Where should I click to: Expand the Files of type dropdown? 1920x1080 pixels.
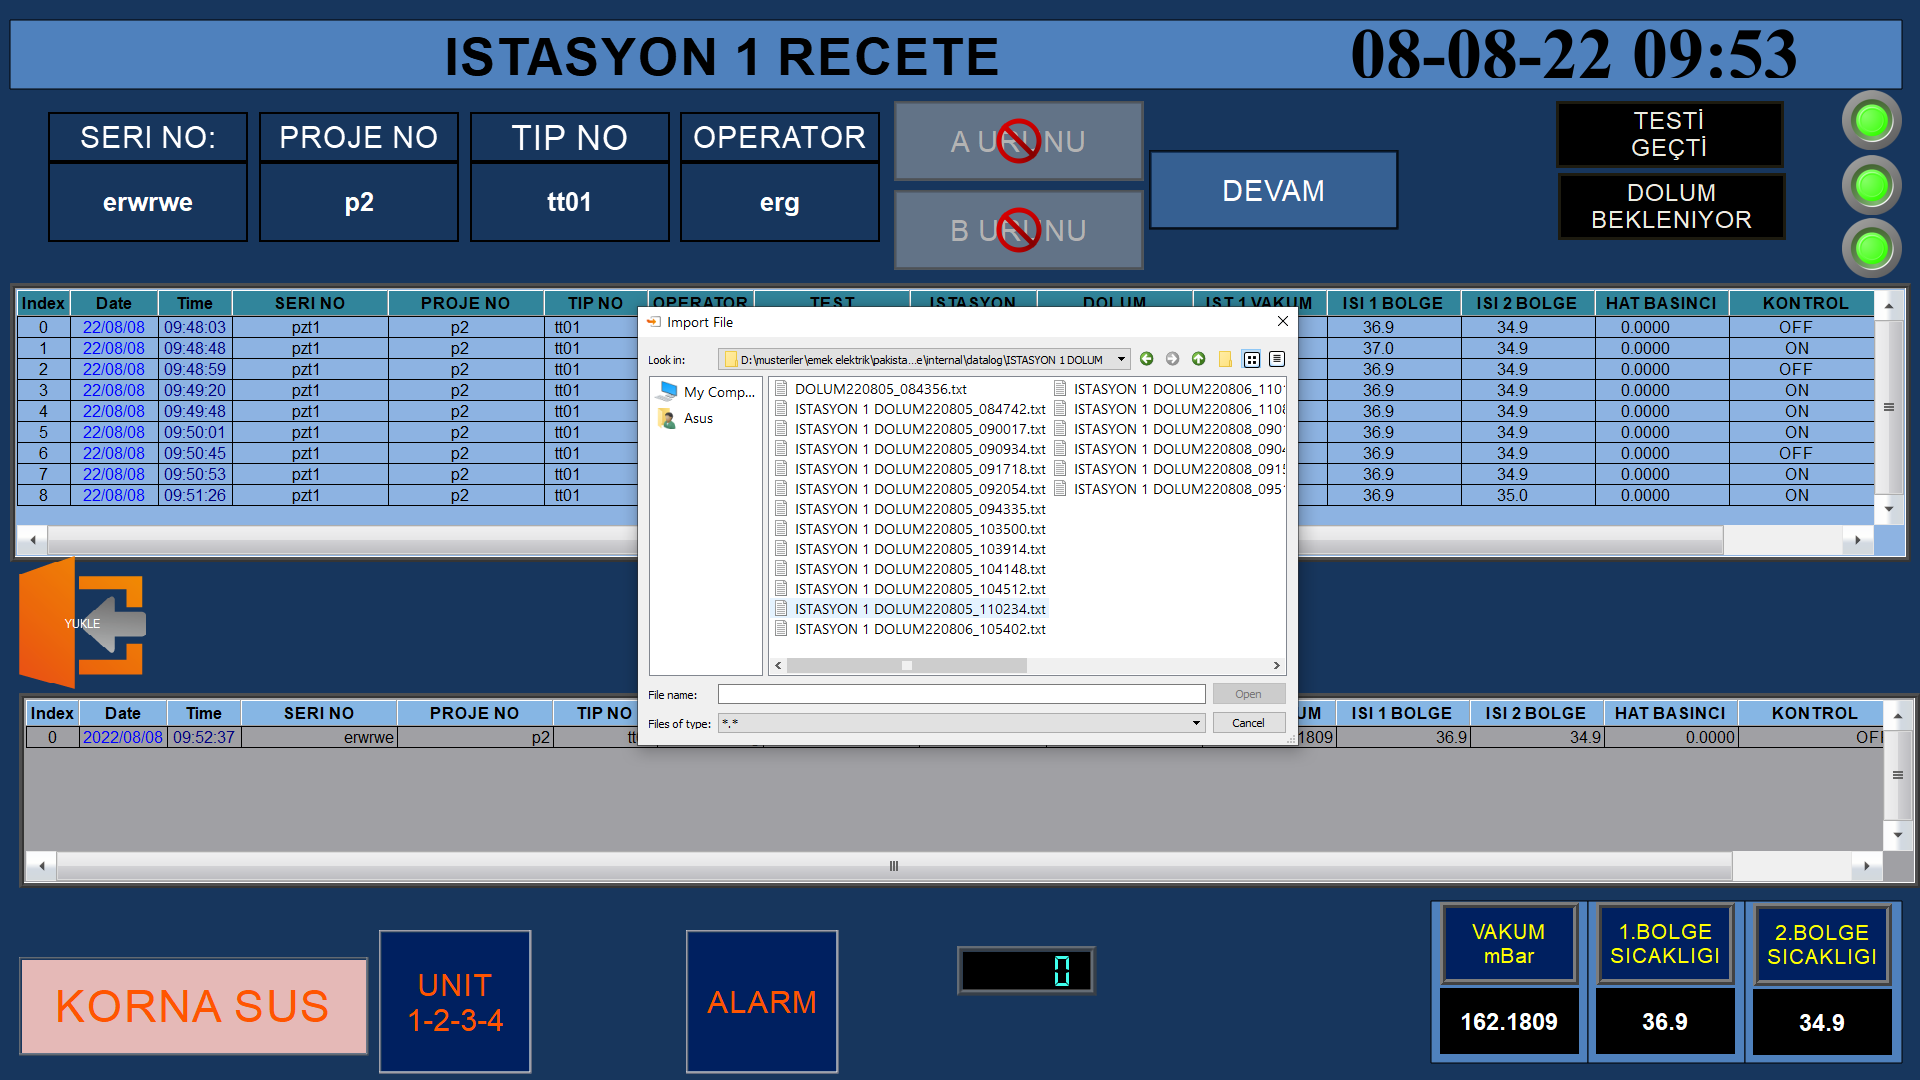point(1196,723)
